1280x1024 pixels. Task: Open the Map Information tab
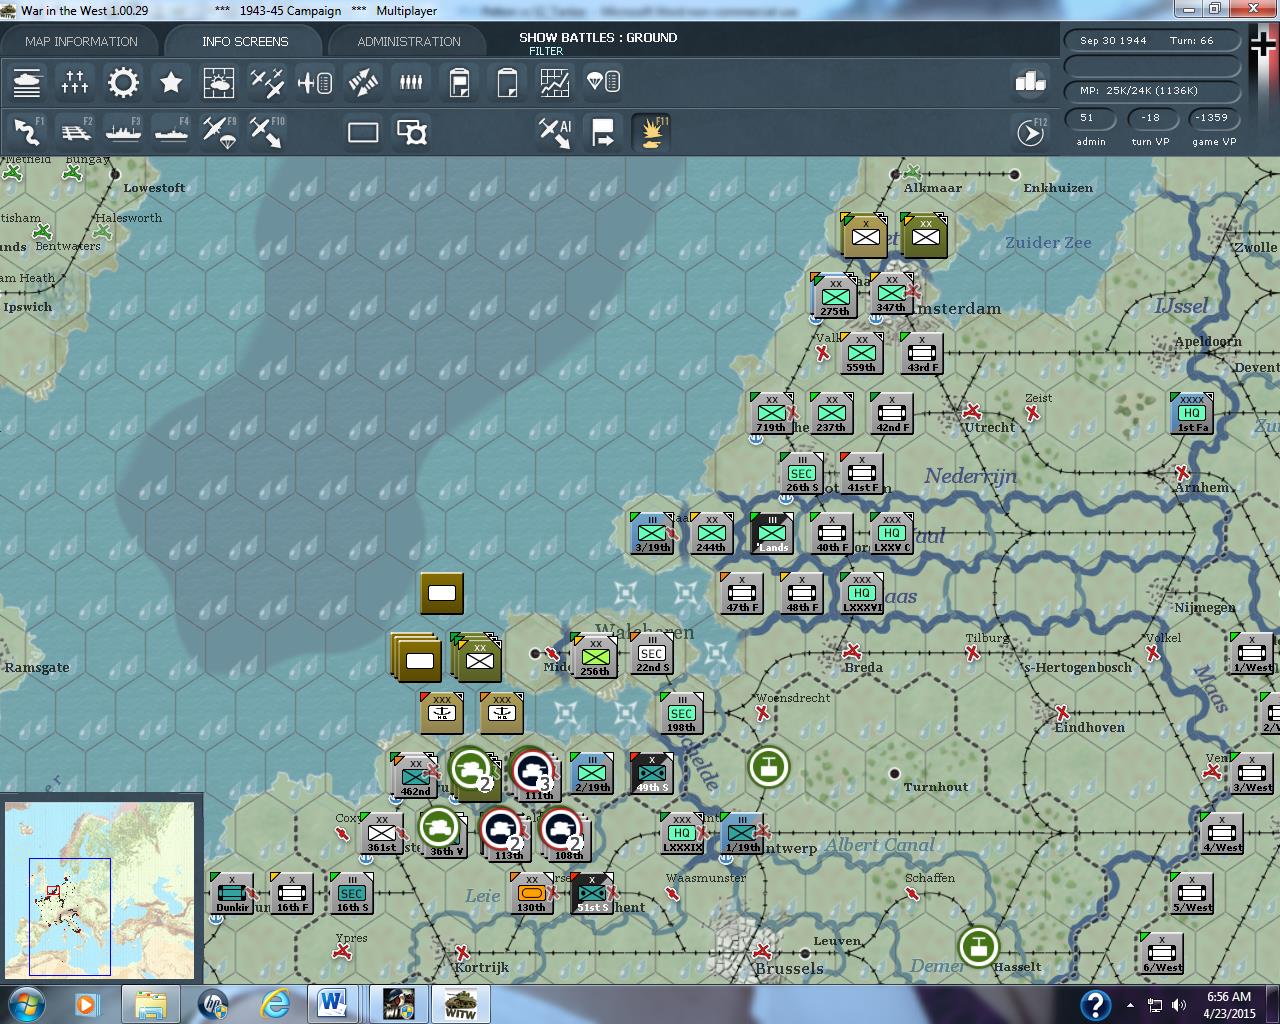[x=81, y=41]
